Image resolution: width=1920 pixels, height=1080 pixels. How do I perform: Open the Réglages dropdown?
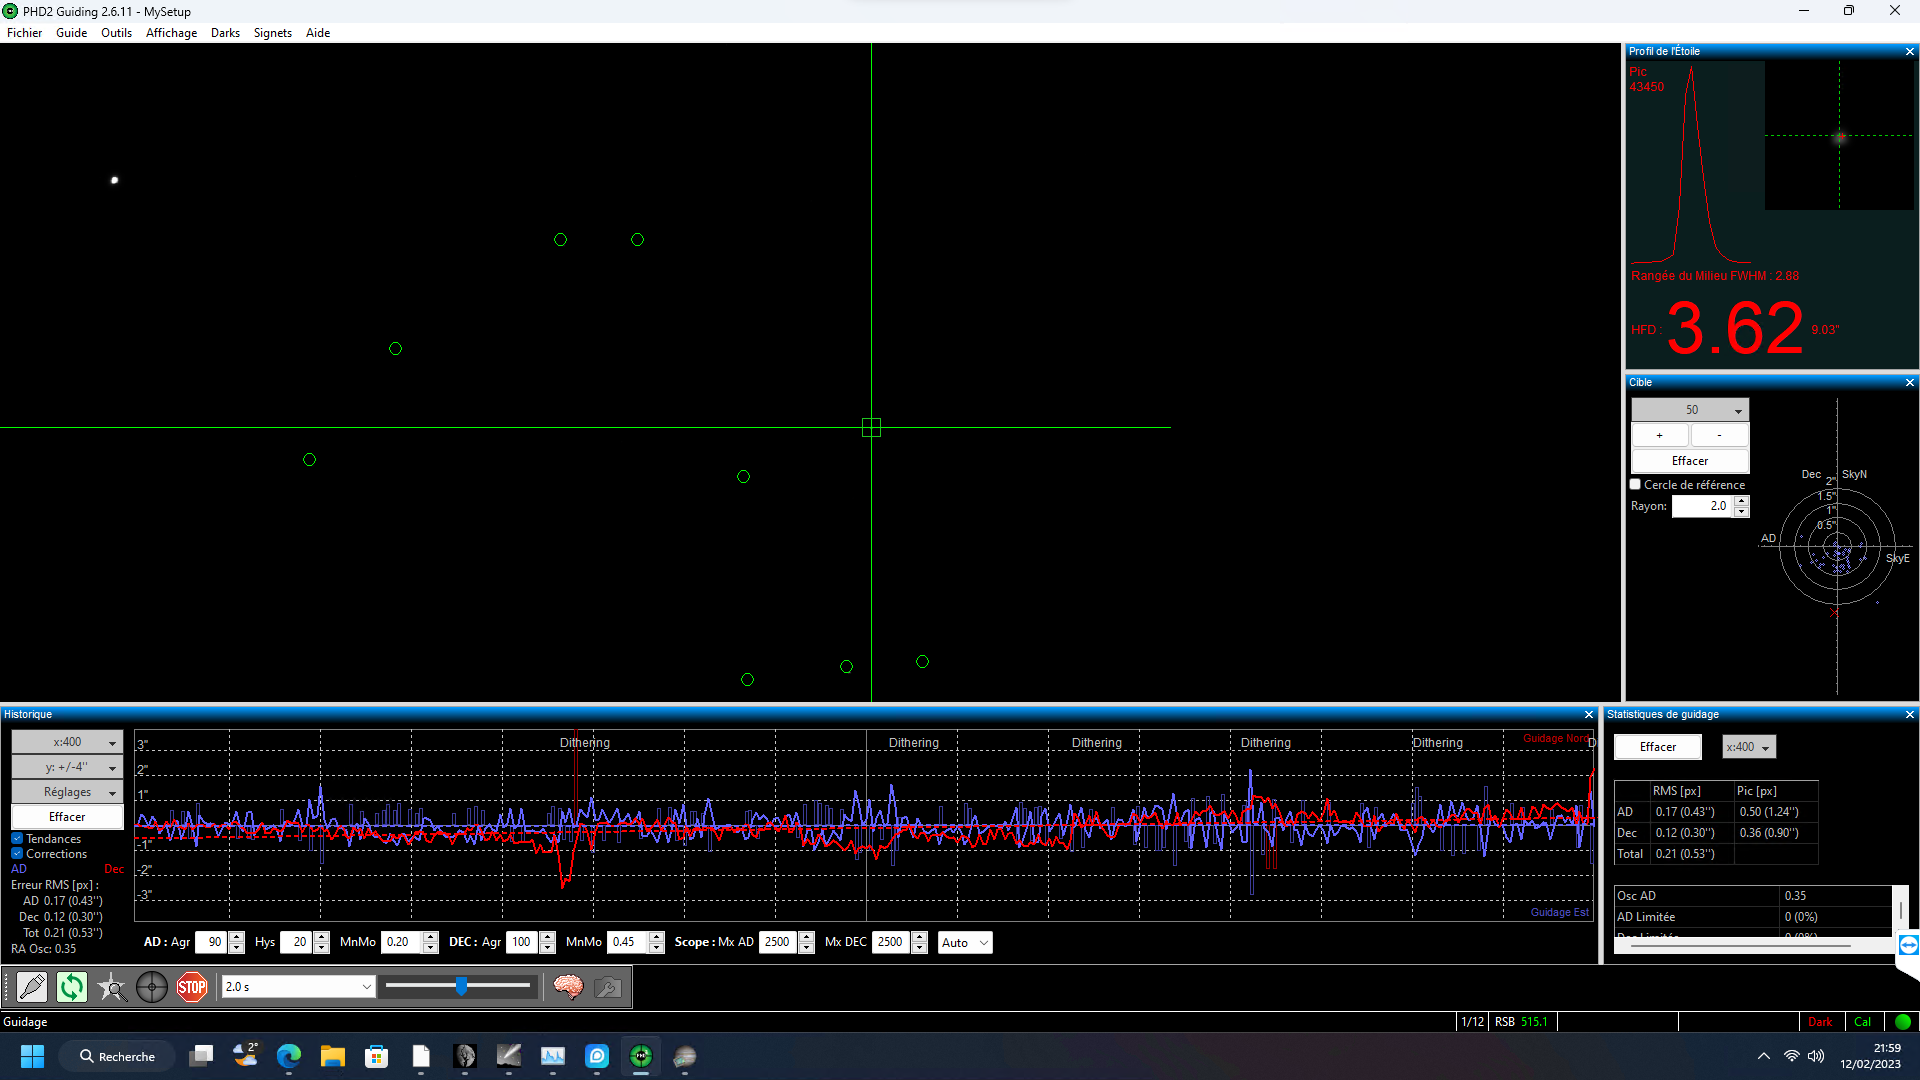(67, 792)
